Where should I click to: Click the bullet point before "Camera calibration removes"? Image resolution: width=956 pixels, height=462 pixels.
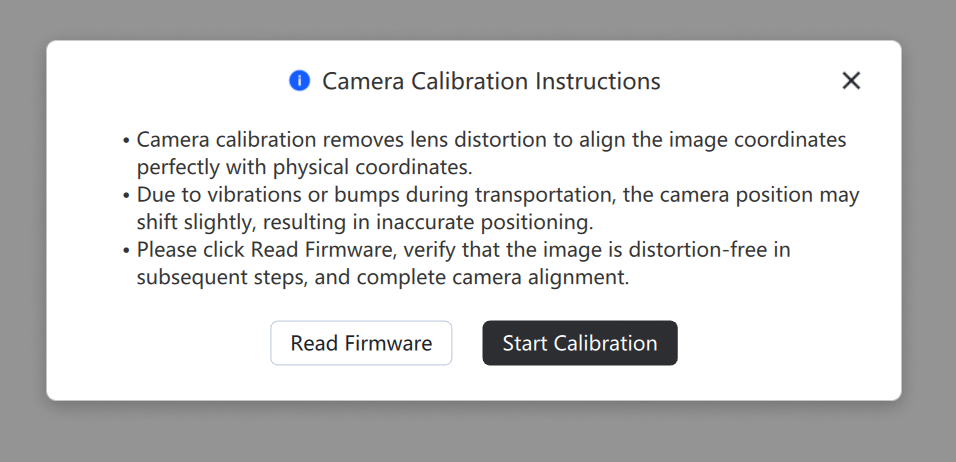(x=127, y=141)
